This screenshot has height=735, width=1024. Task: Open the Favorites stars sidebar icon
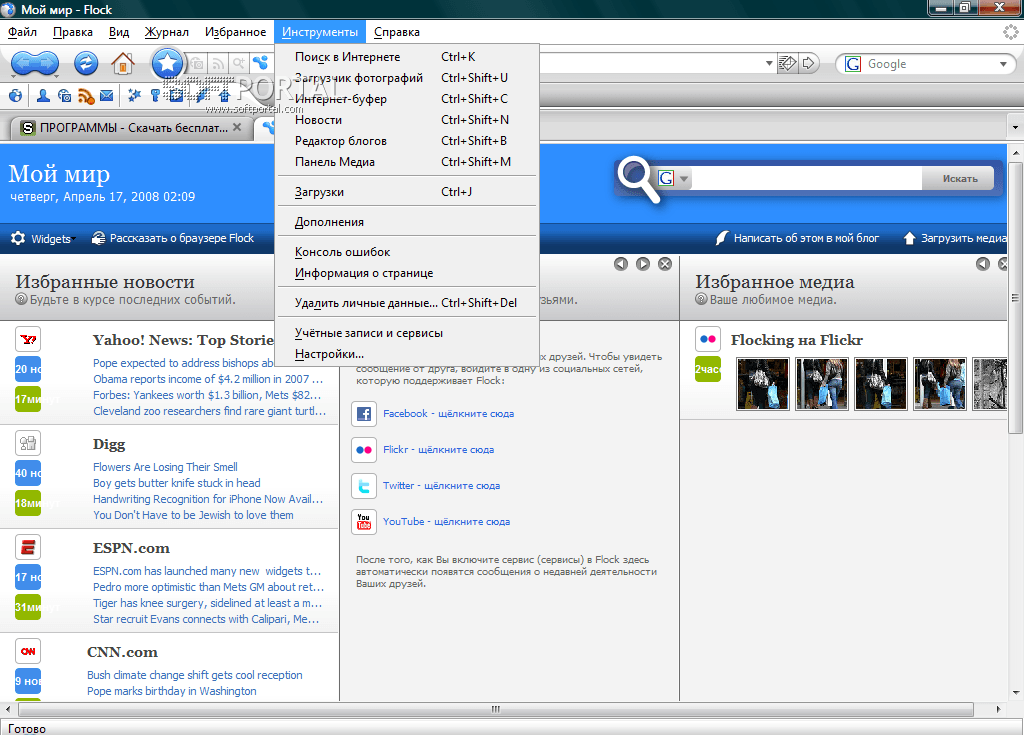(x=135, y=96)
